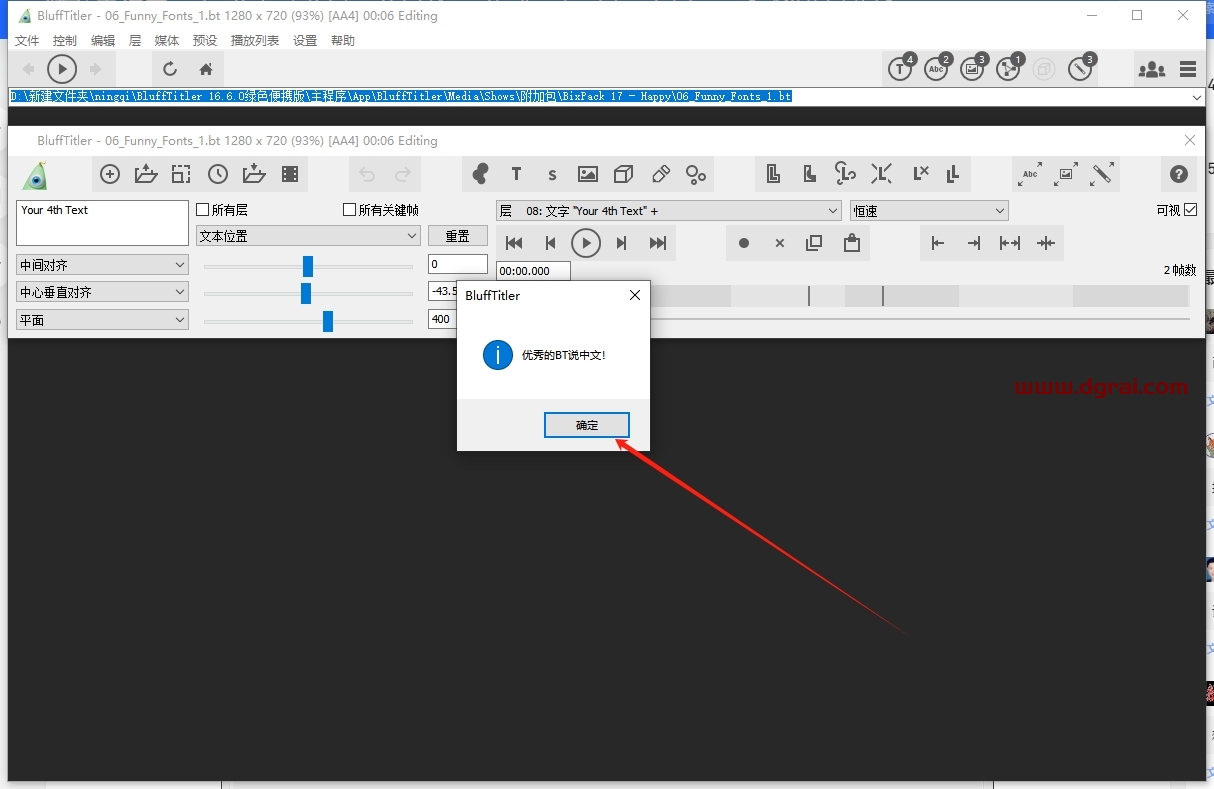
Task: Expand the file path dropdown arrow
Action: pos(1197,97)
